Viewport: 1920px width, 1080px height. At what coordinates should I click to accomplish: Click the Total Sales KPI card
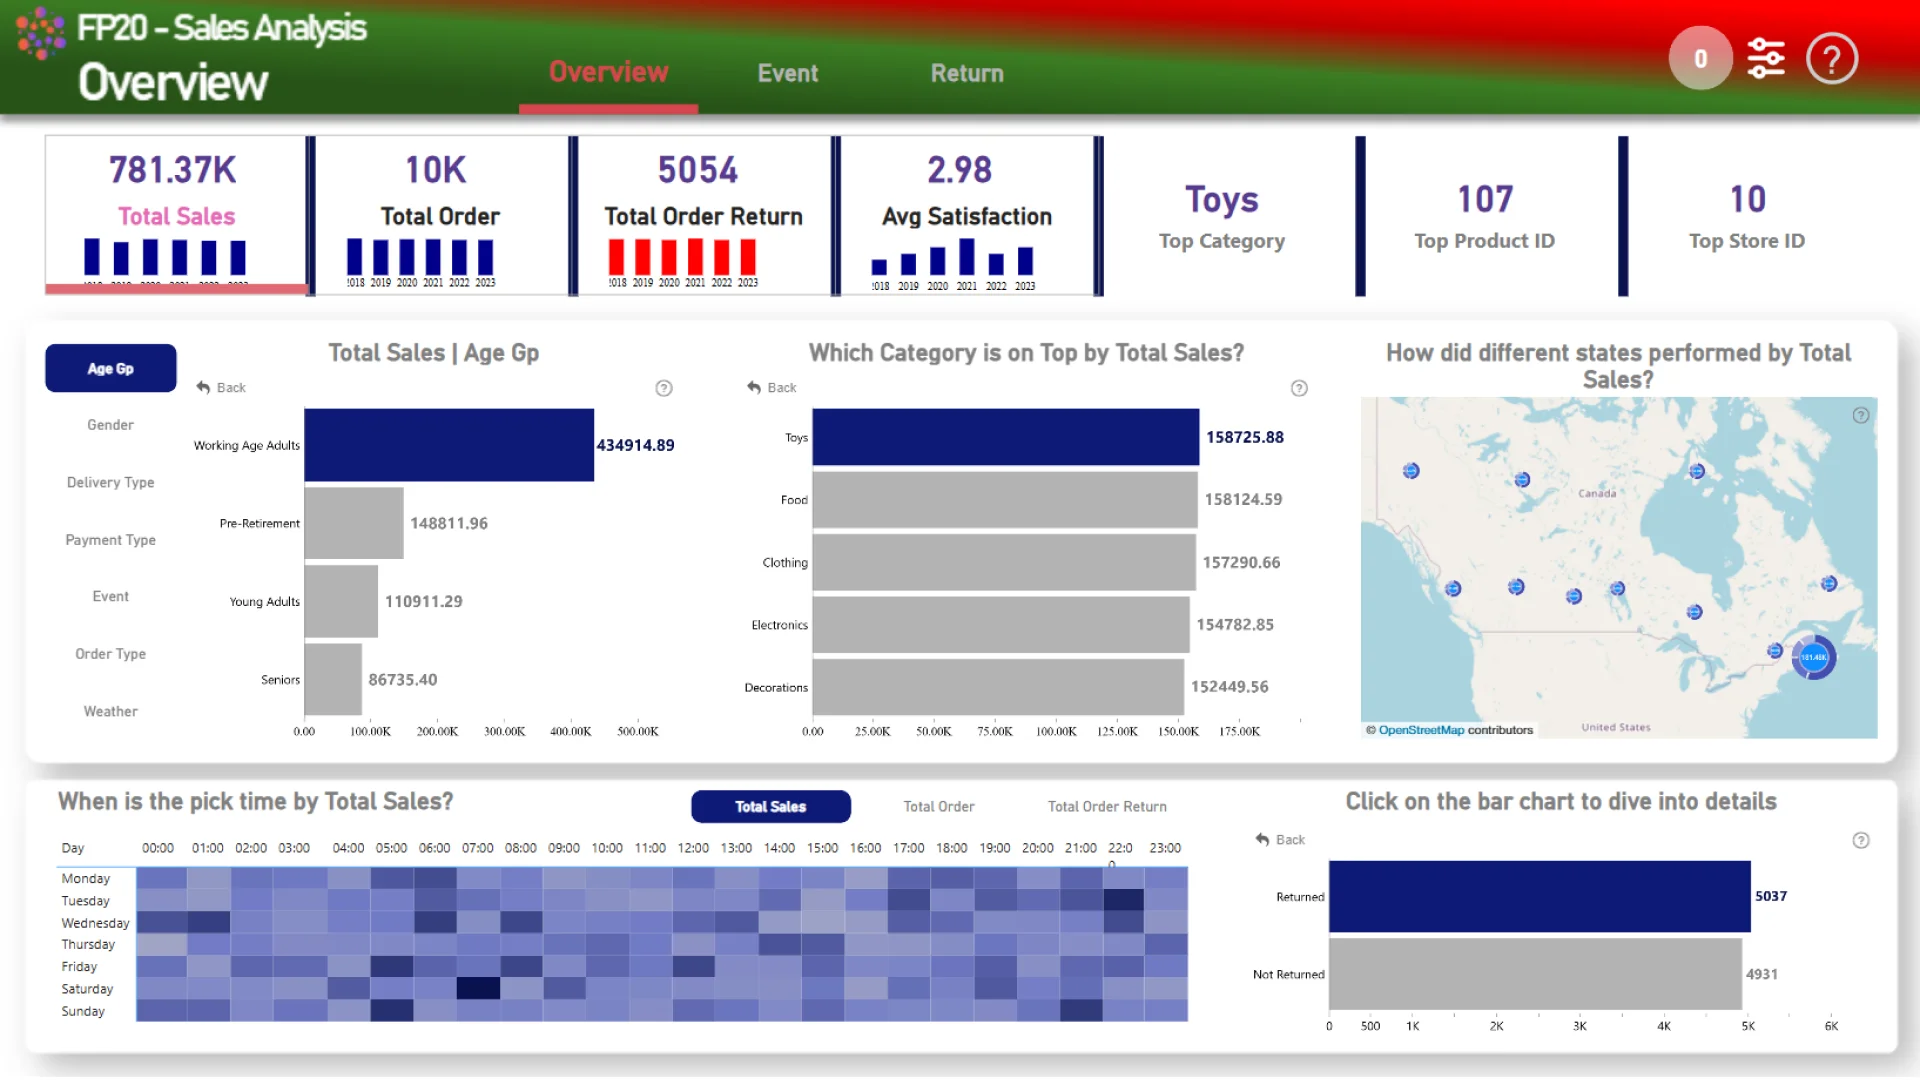pyautogui.click(x=176, y=215)
